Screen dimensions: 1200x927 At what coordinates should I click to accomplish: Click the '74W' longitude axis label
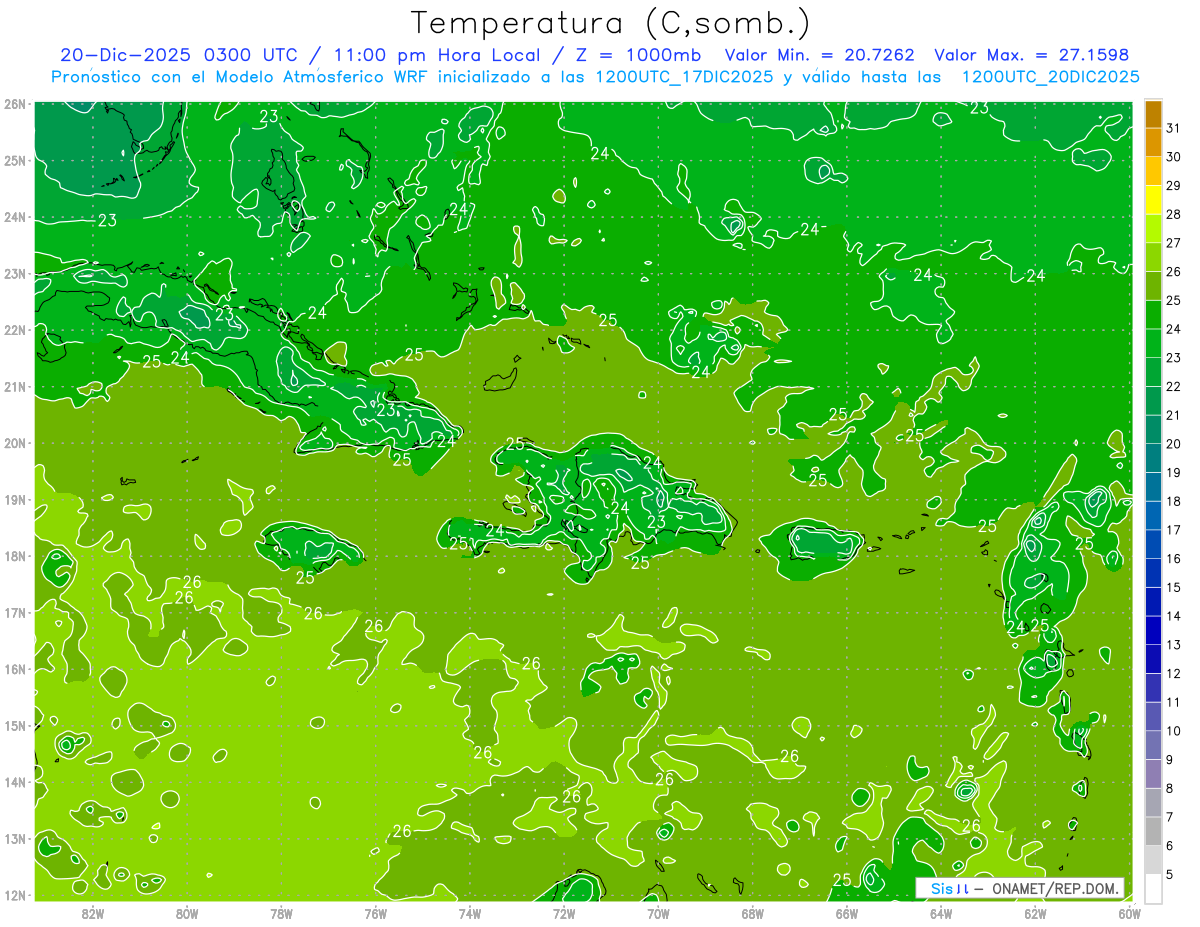point(470,913)
